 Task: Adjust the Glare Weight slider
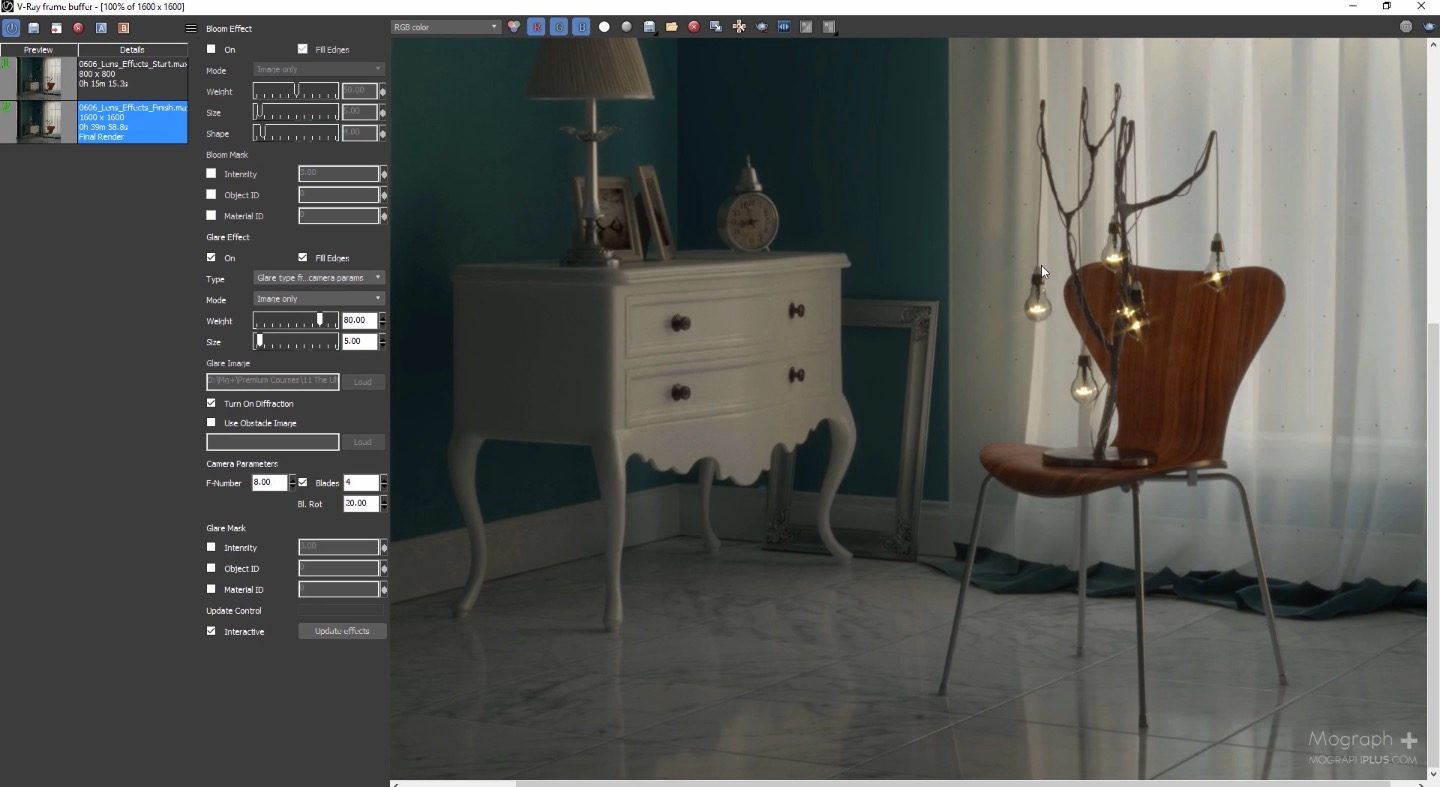click(296, 320)
